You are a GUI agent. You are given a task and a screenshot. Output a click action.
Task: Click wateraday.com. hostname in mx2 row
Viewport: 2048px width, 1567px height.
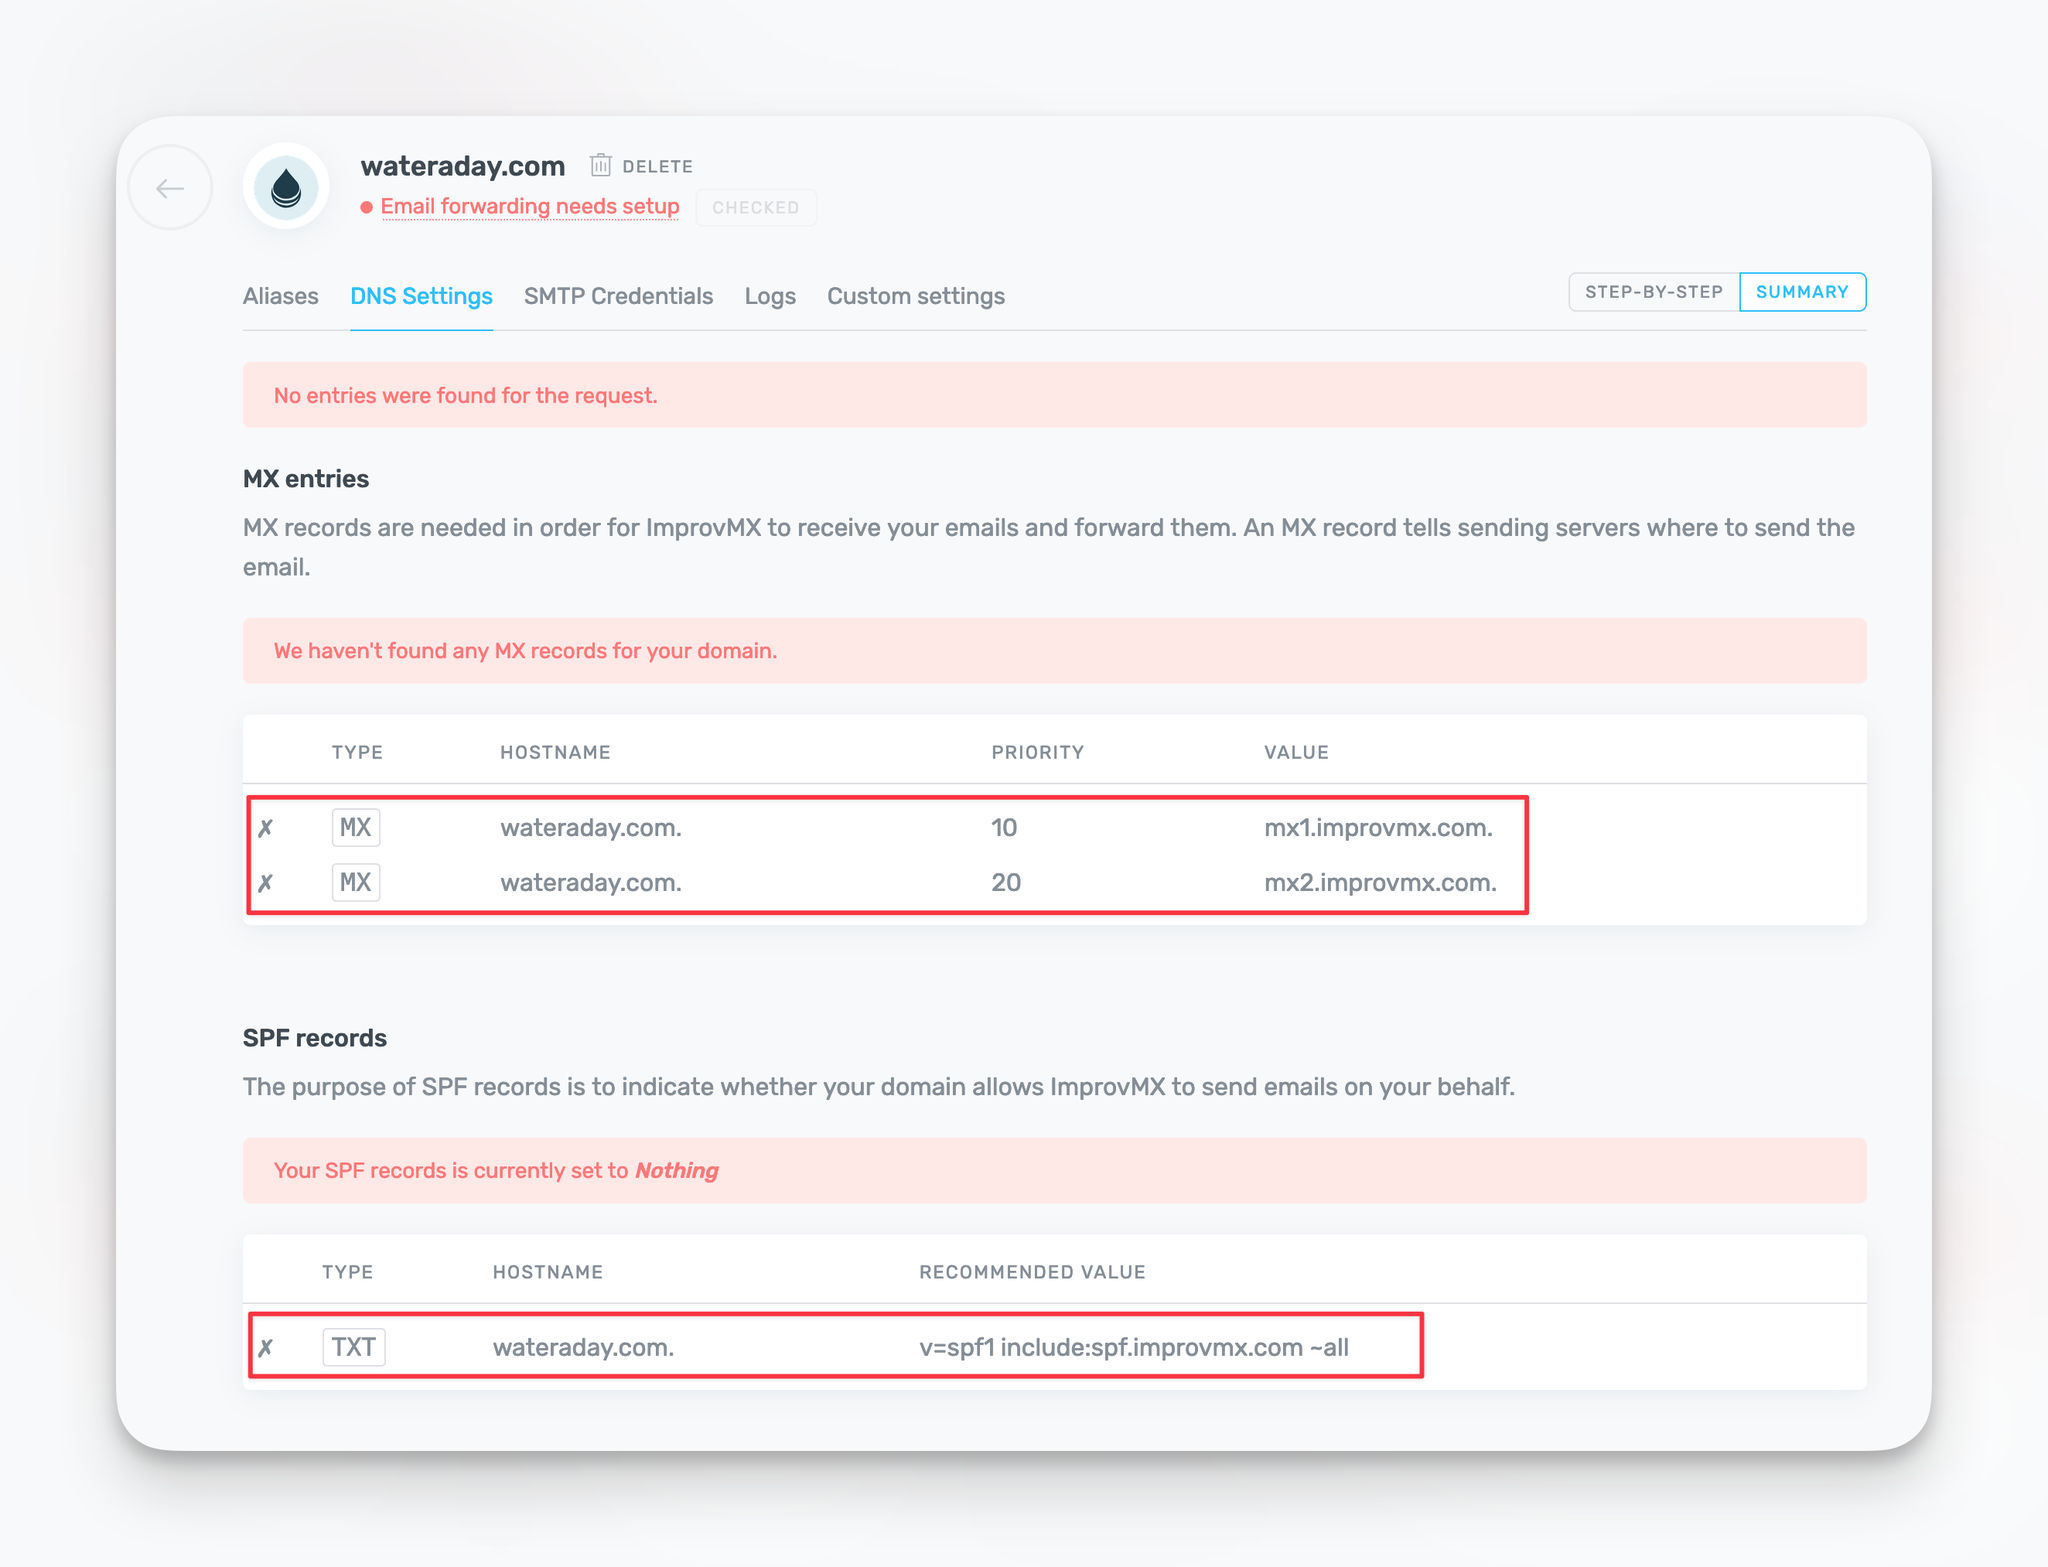point(591,883)
